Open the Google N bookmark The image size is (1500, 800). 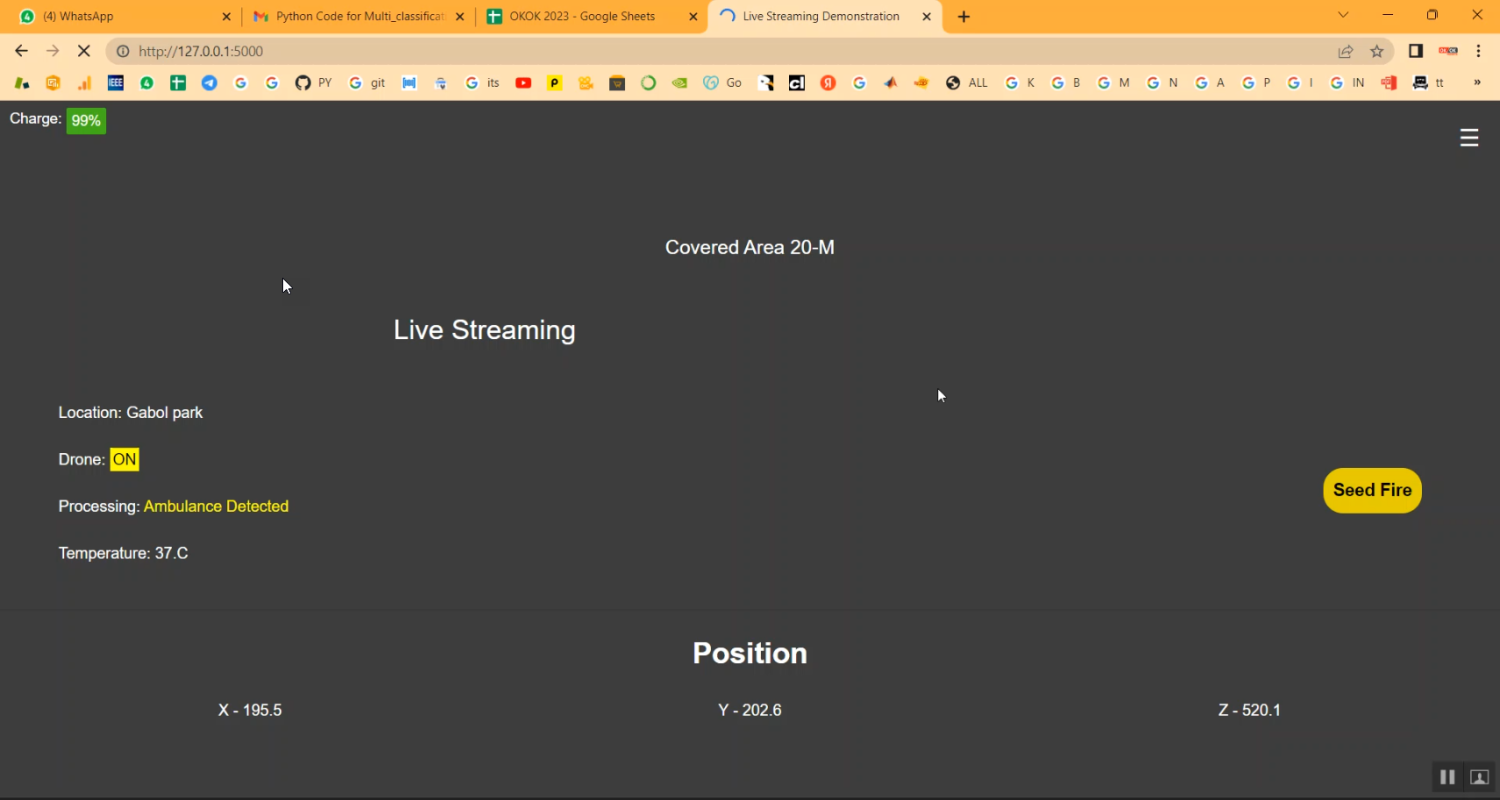[1162, 83]
